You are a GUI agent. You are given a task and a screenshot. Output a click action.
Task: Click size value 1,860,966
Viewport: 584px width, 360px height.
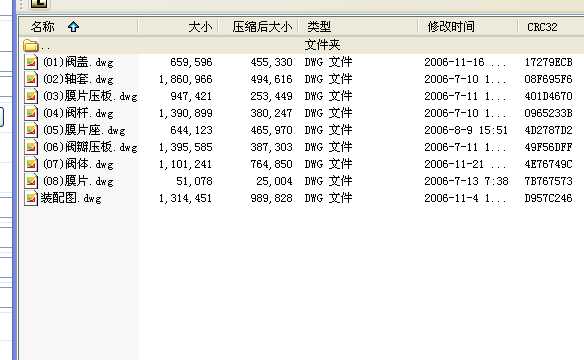(x=185, y=79)
